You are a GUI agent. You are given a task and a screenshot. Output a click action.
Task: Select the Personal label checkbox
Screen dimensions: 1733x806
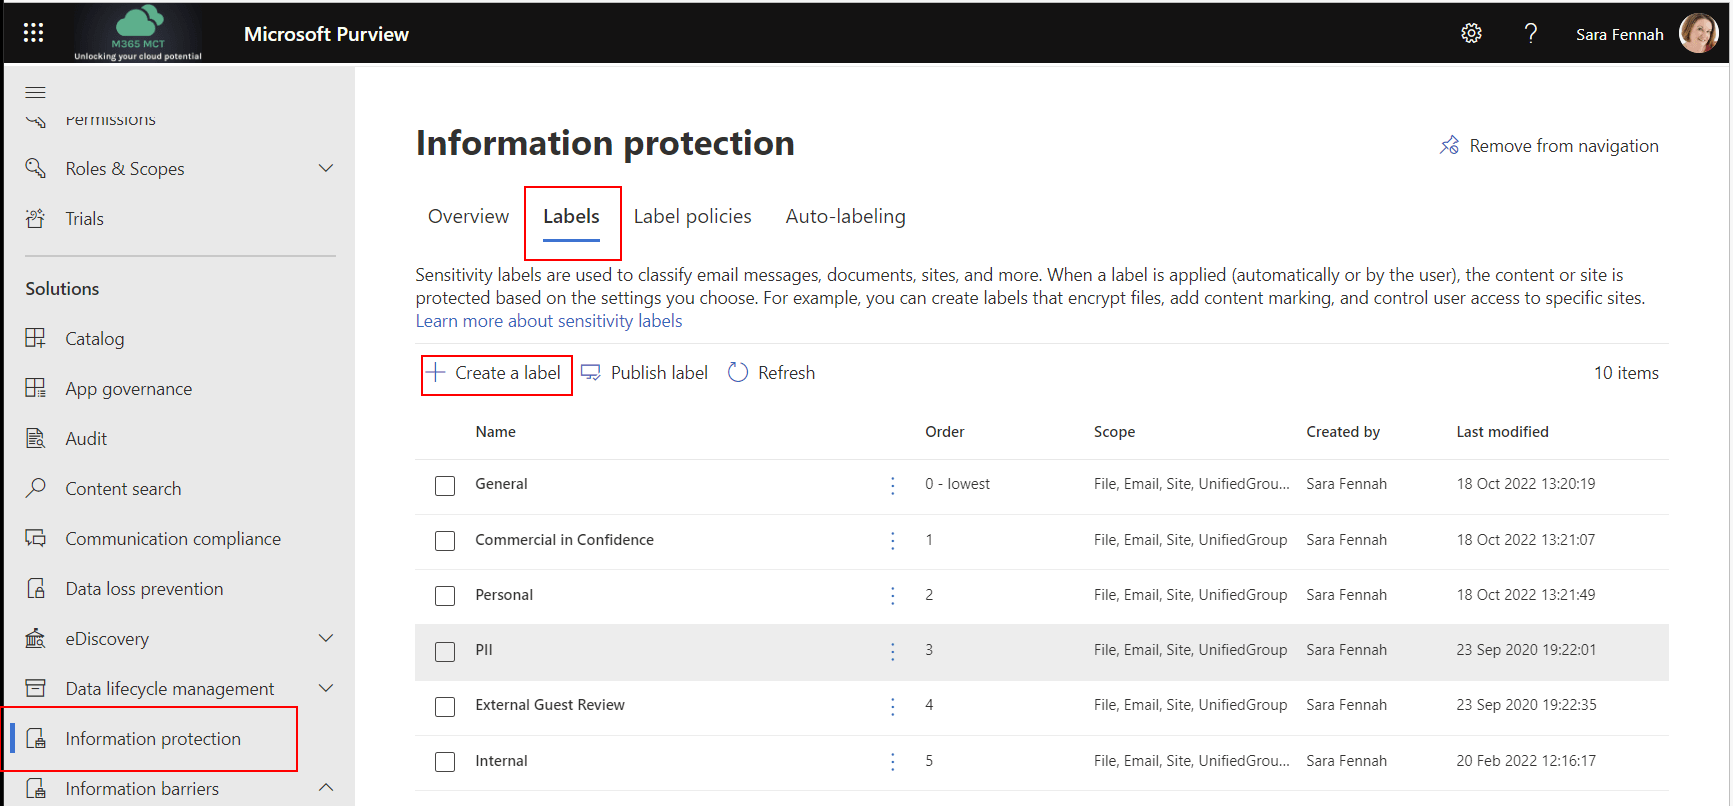coord(445,596)
